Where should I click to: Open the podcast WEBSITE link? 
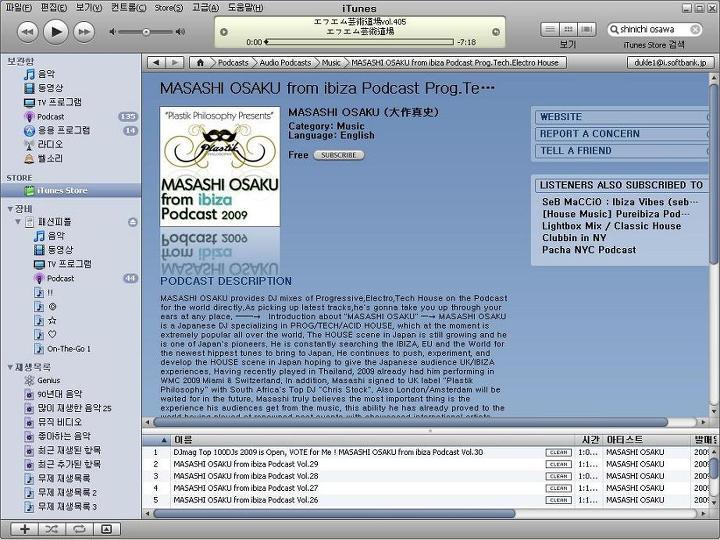tap(621, 117)
